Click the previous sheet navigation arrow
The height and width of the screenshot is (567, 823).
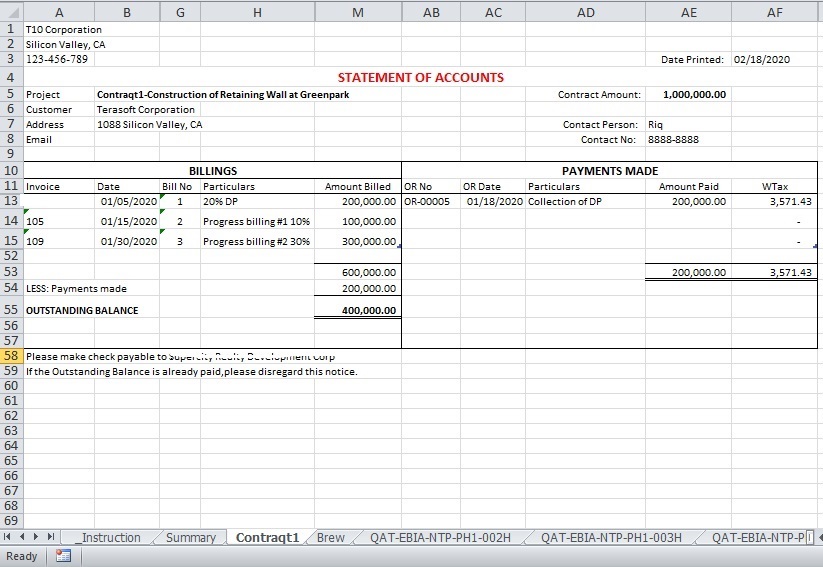(23, 537)
